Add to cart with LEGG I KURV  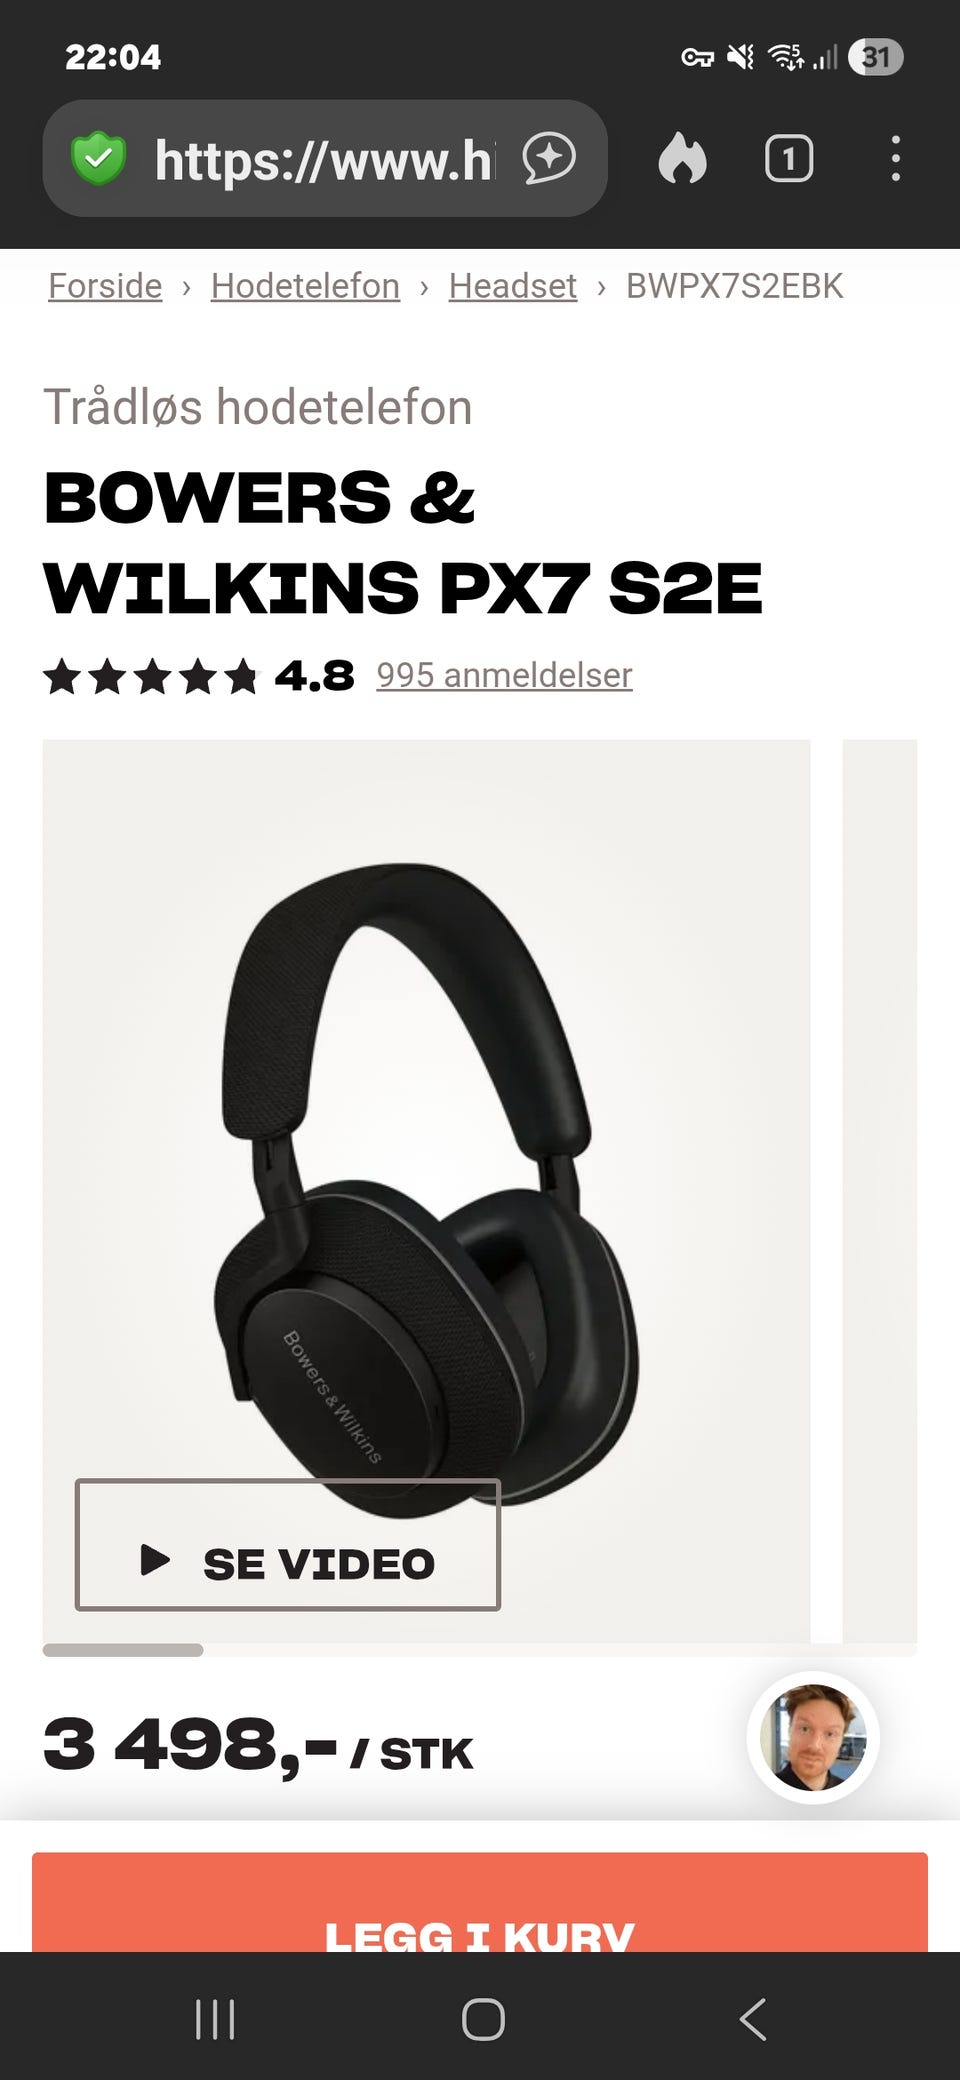[480, 1902]
